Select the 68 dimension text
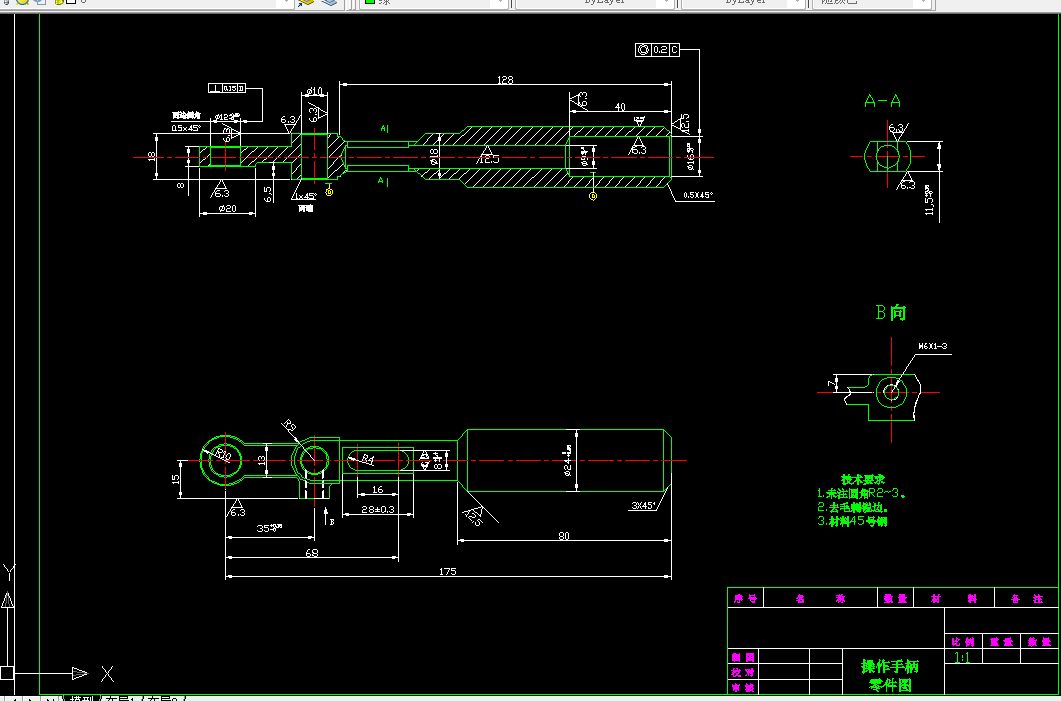Image resolution: width=1061 pixels, height=701 pixels. [311, 553]
